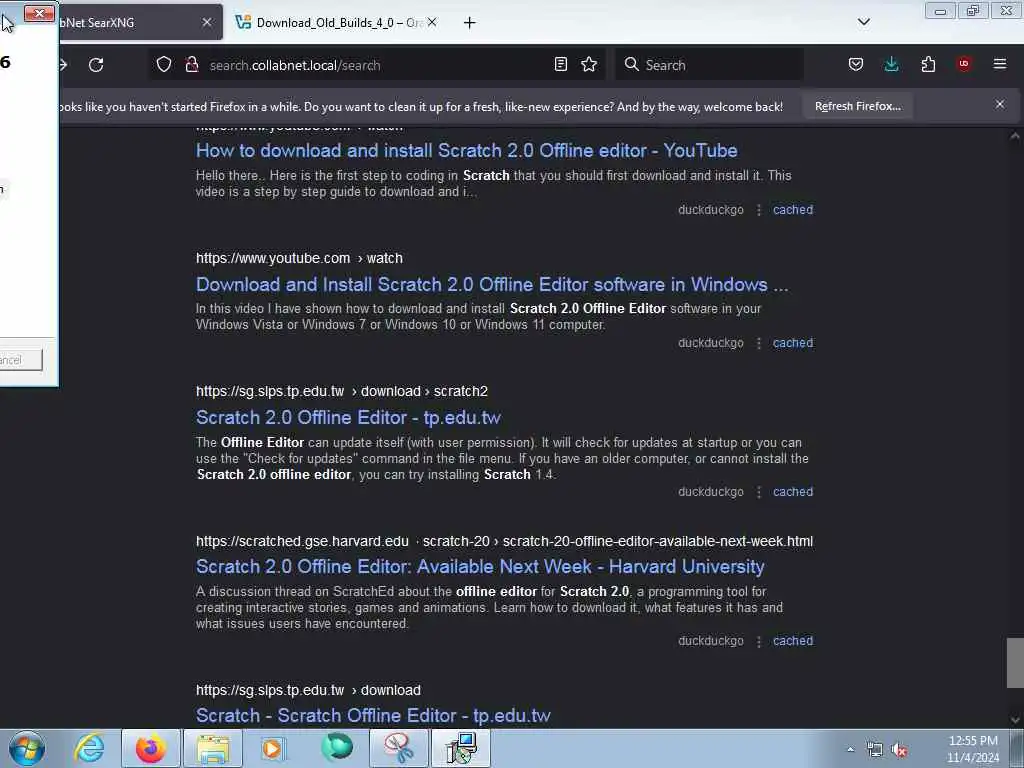This screenshot has height=768, width=1024.
Task: Open the Windows Start orb
Action: coord(27,748)
